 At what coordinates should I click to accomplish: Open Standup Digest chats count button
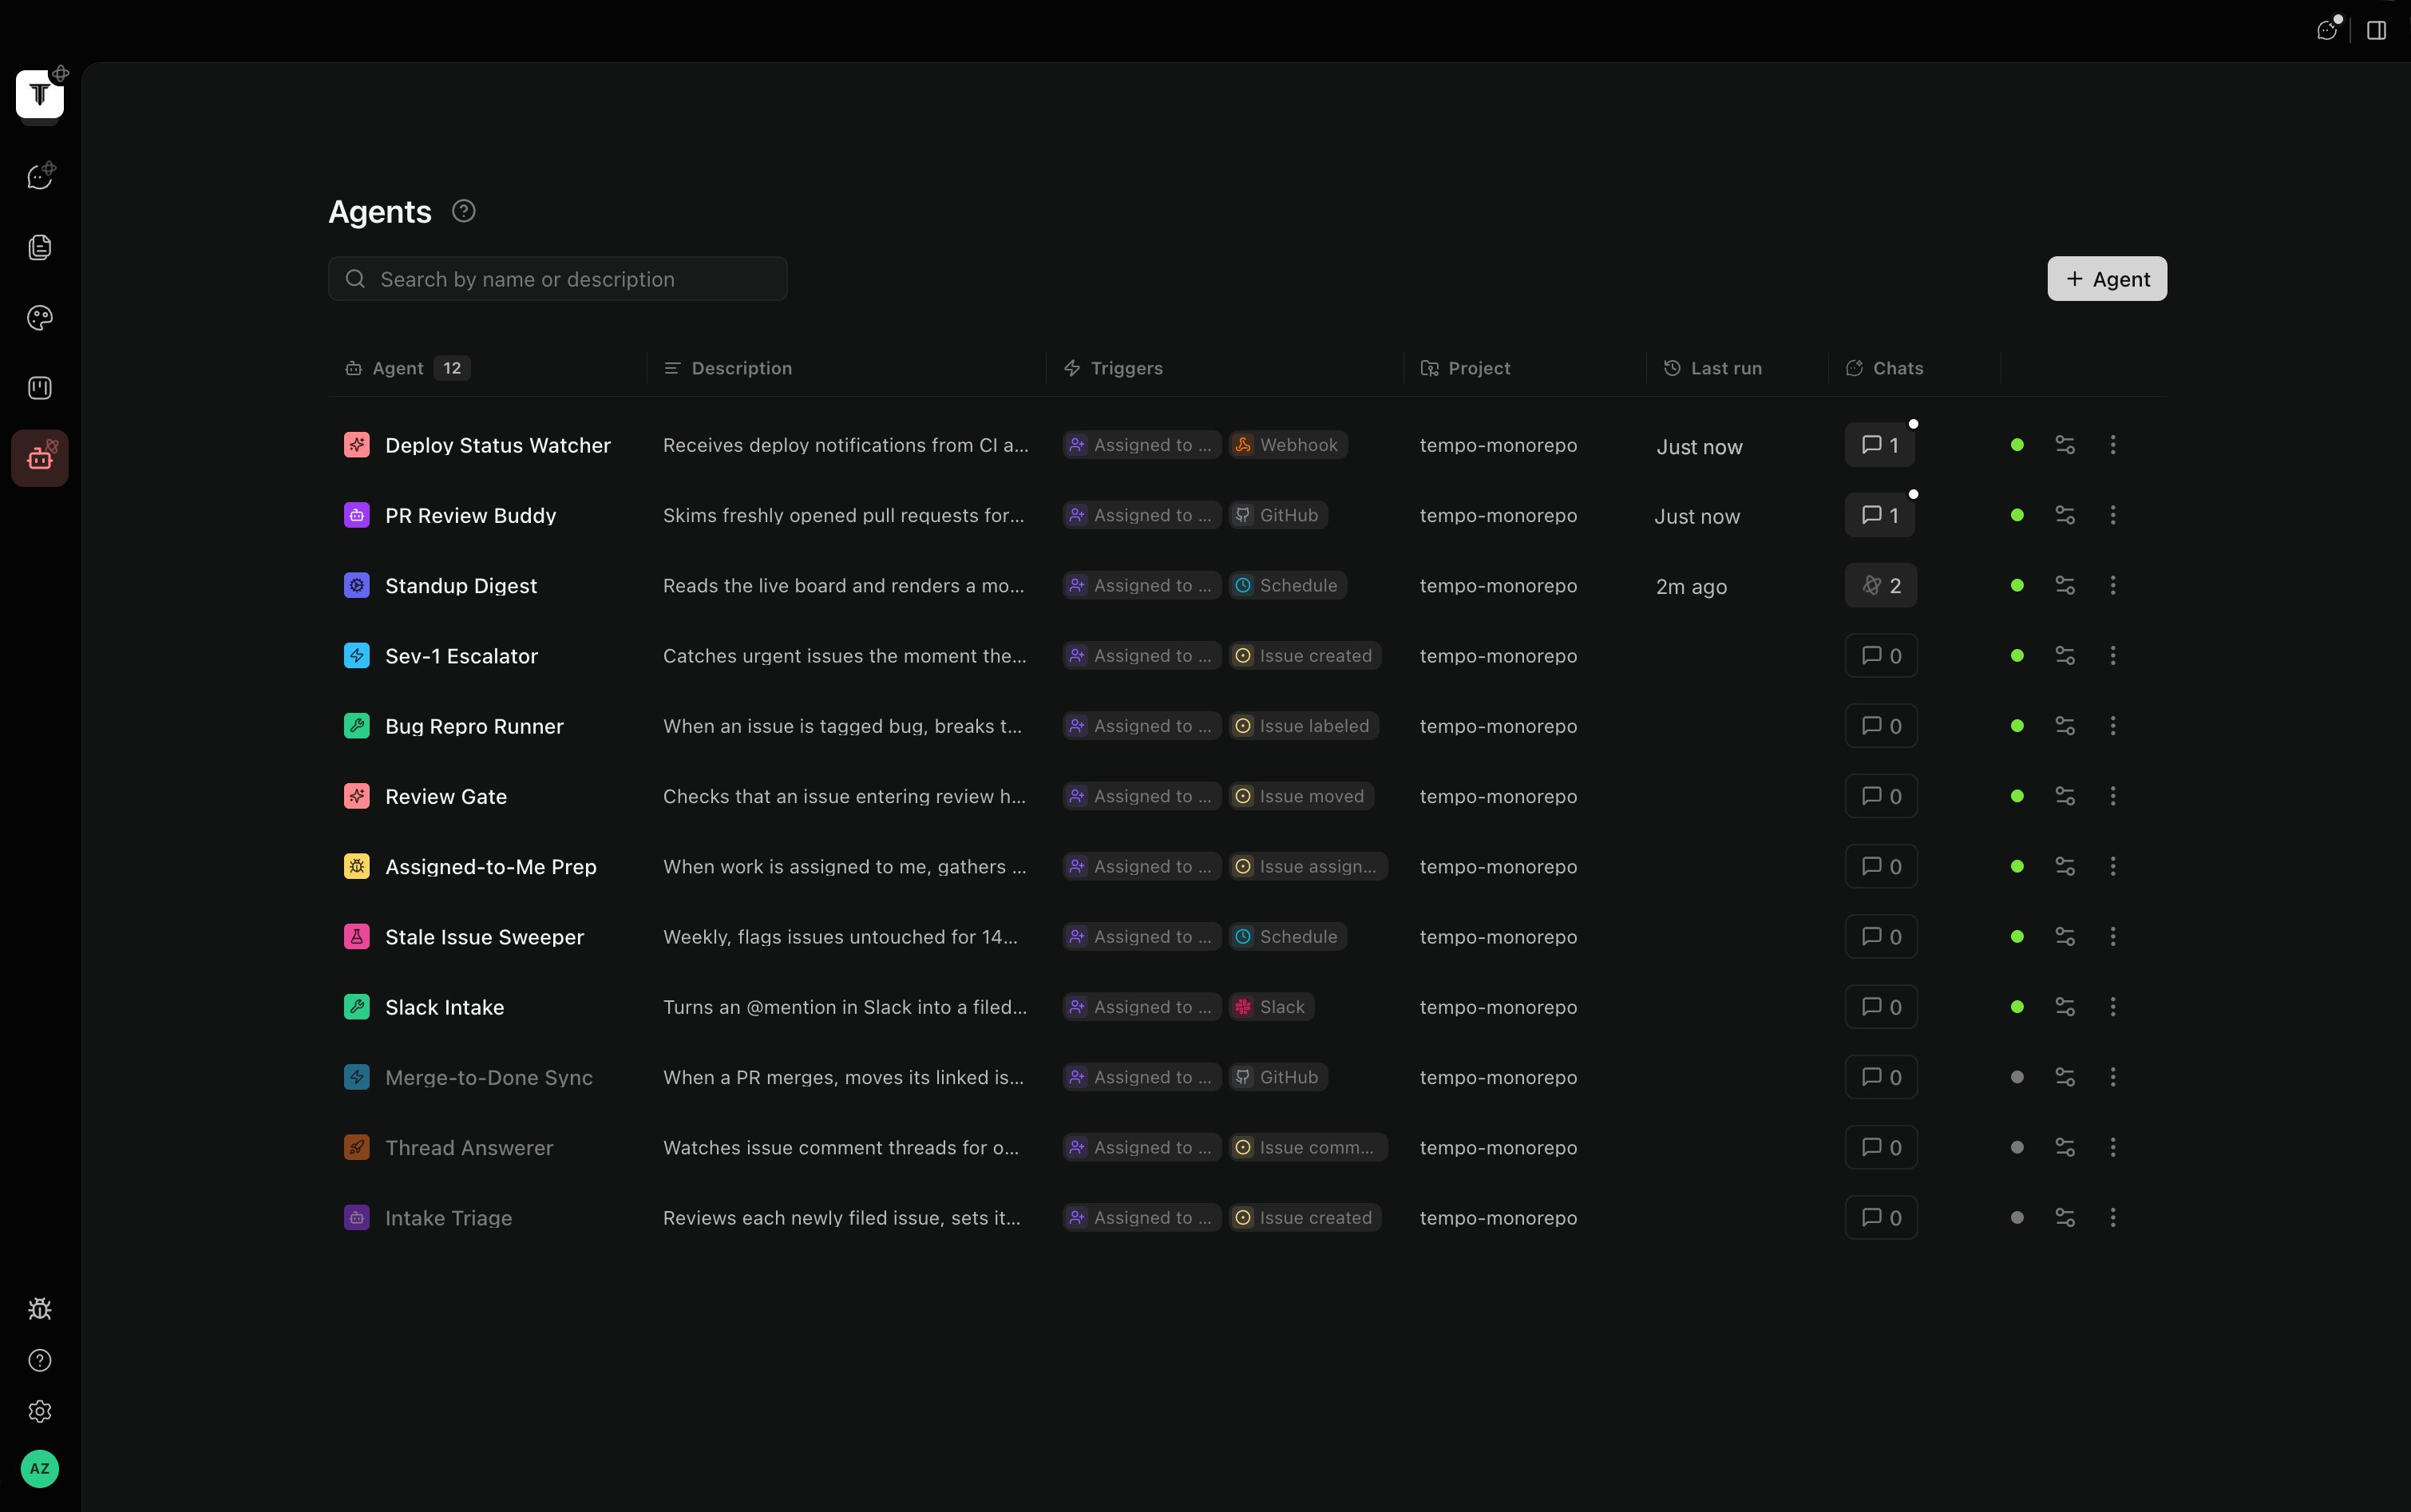[1881, 585]
